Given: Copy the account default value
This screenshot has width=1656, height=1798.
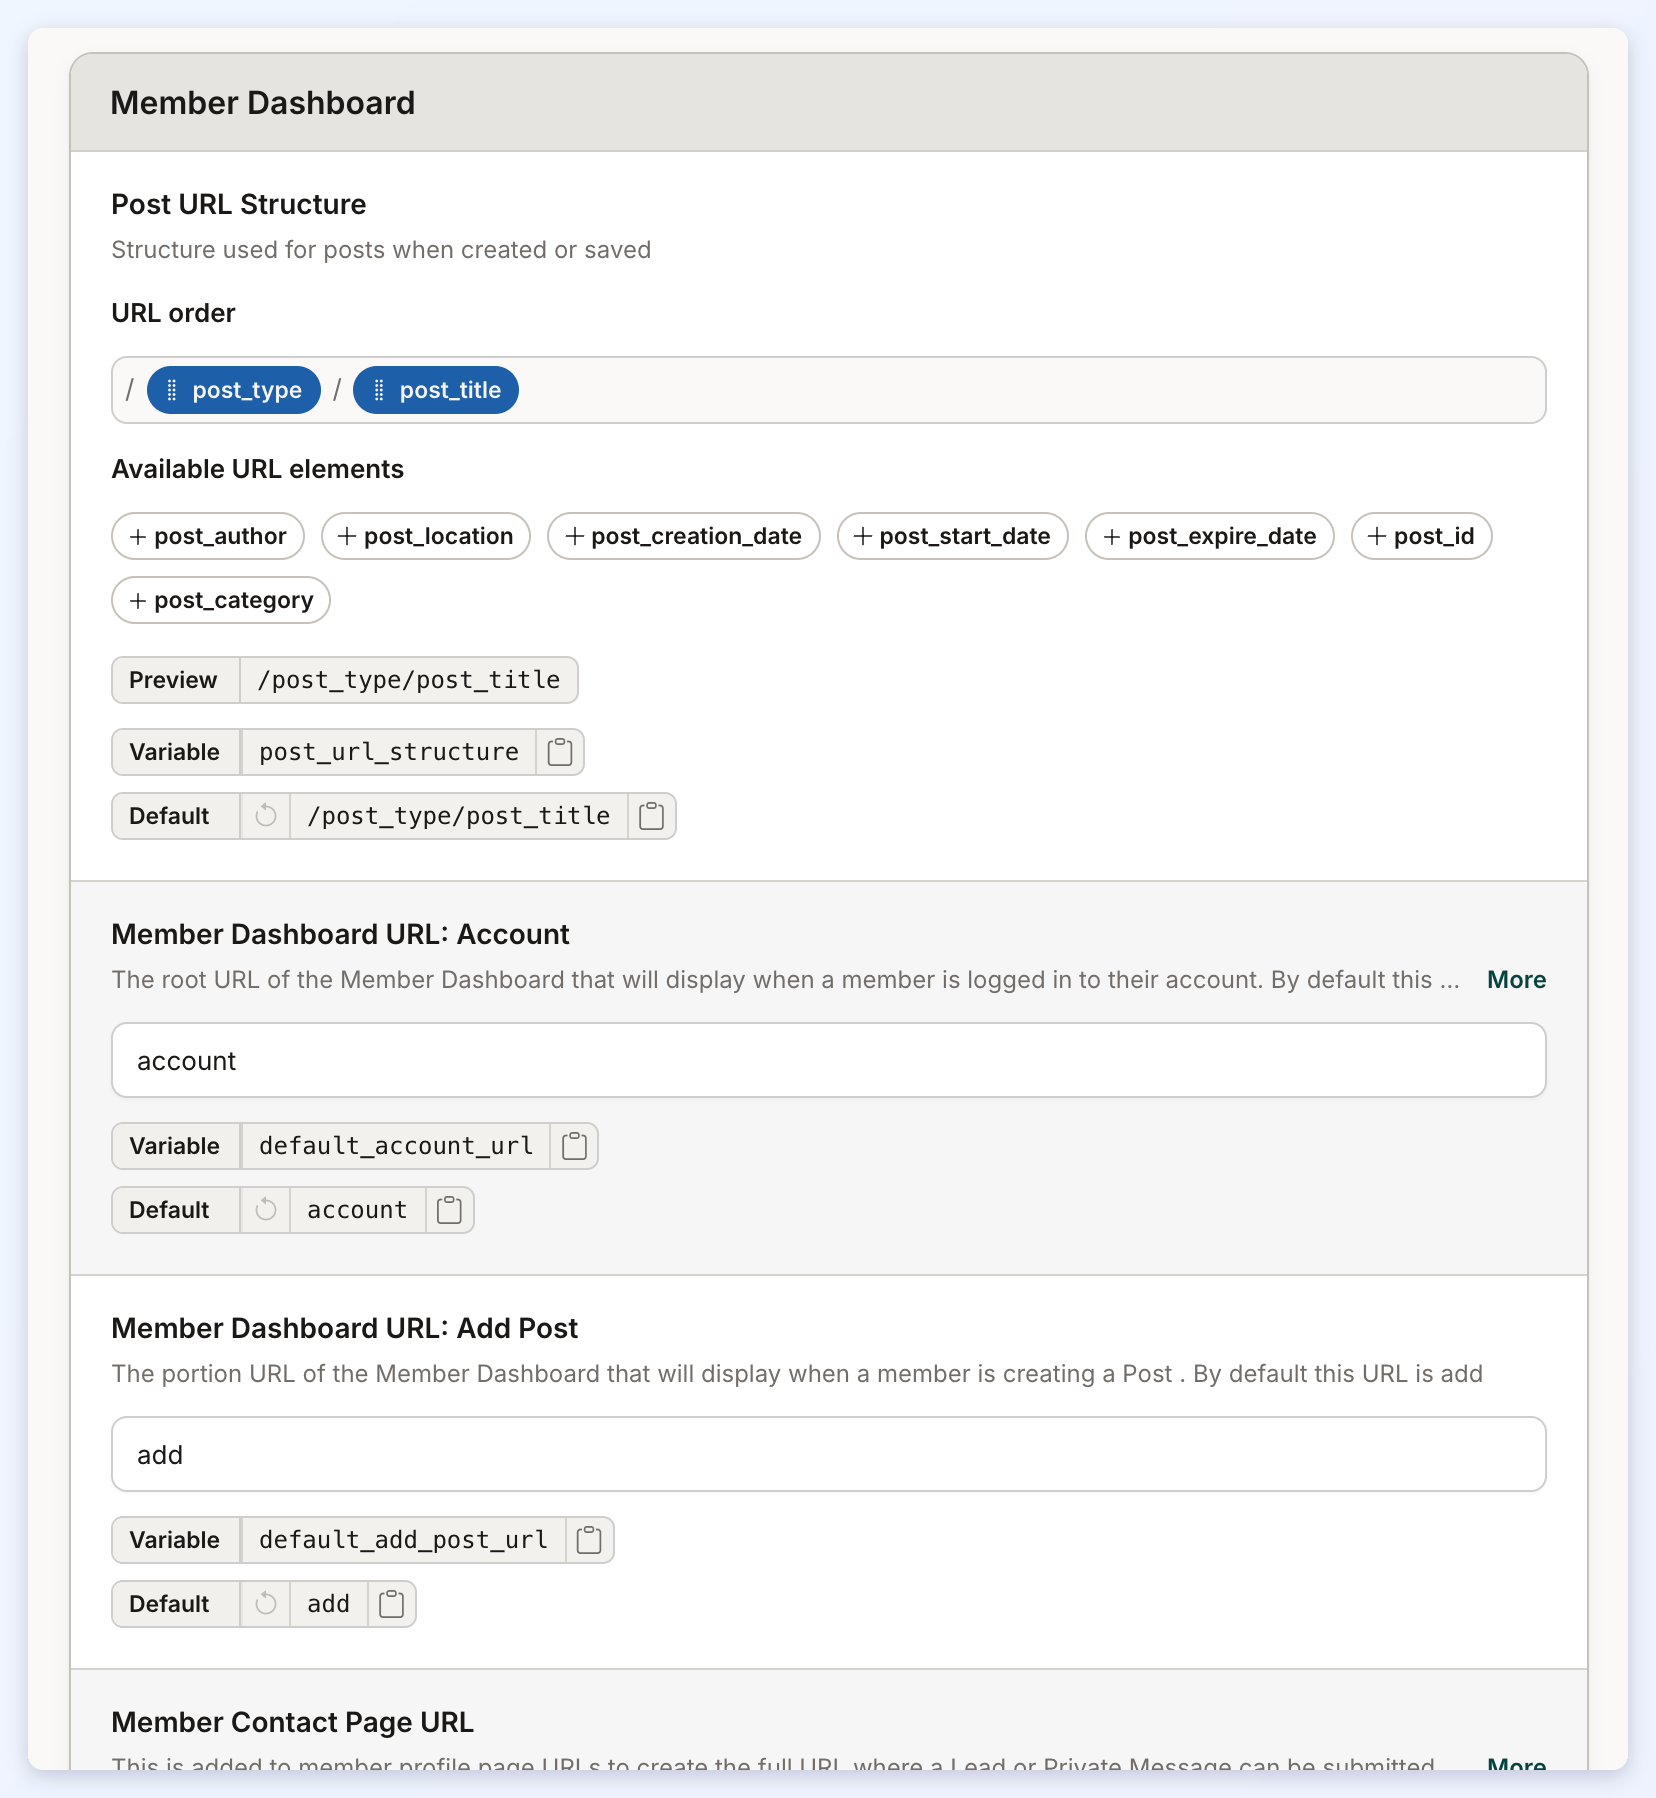Looking at the screenshot, I should 450,1210.
